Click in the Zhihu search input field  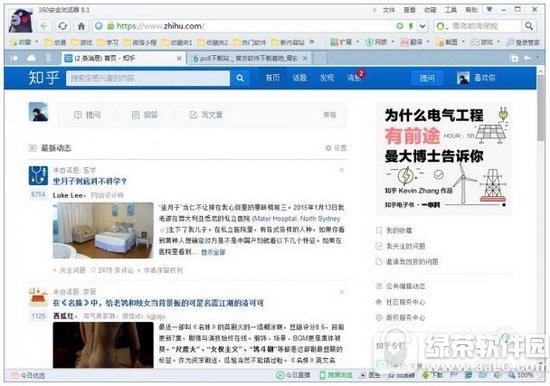[x=148, y=78]
